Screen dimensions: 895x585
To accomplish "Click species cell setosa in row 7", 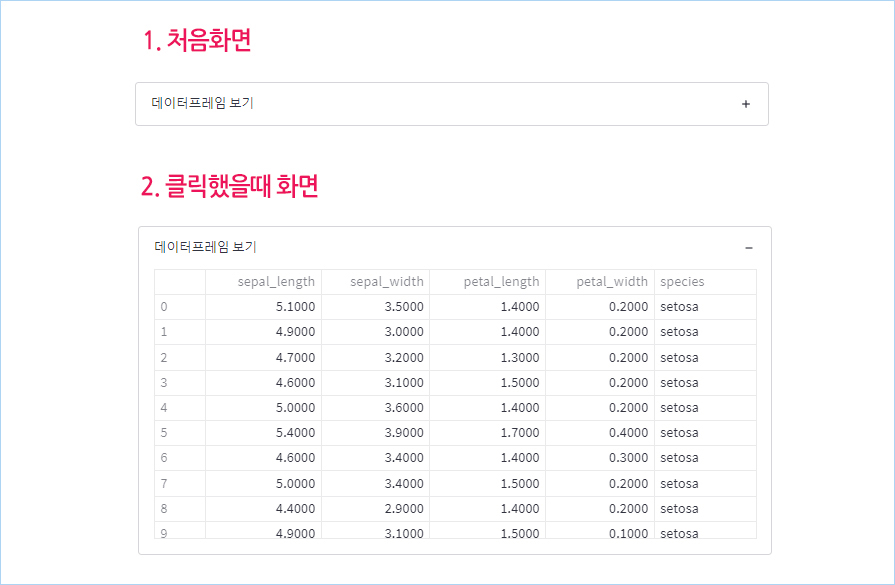I will coord(705,484).
